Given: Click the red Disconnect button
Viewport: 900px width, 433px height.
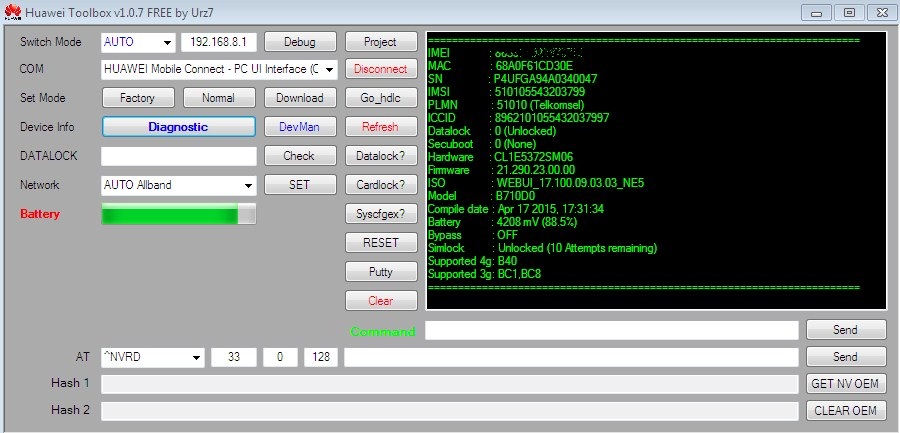Looking at the screenshot, I should 381,69.
